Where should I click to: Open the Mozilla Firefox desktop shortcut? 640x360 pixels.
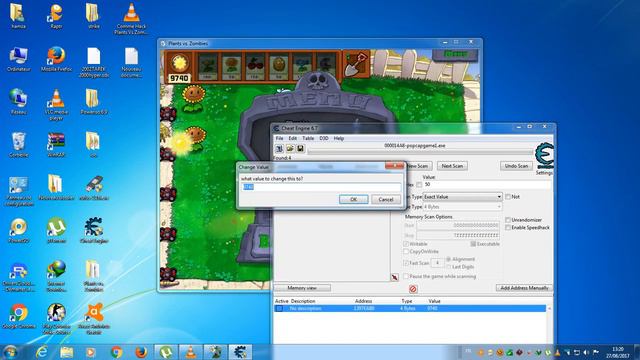click(56, 59)
